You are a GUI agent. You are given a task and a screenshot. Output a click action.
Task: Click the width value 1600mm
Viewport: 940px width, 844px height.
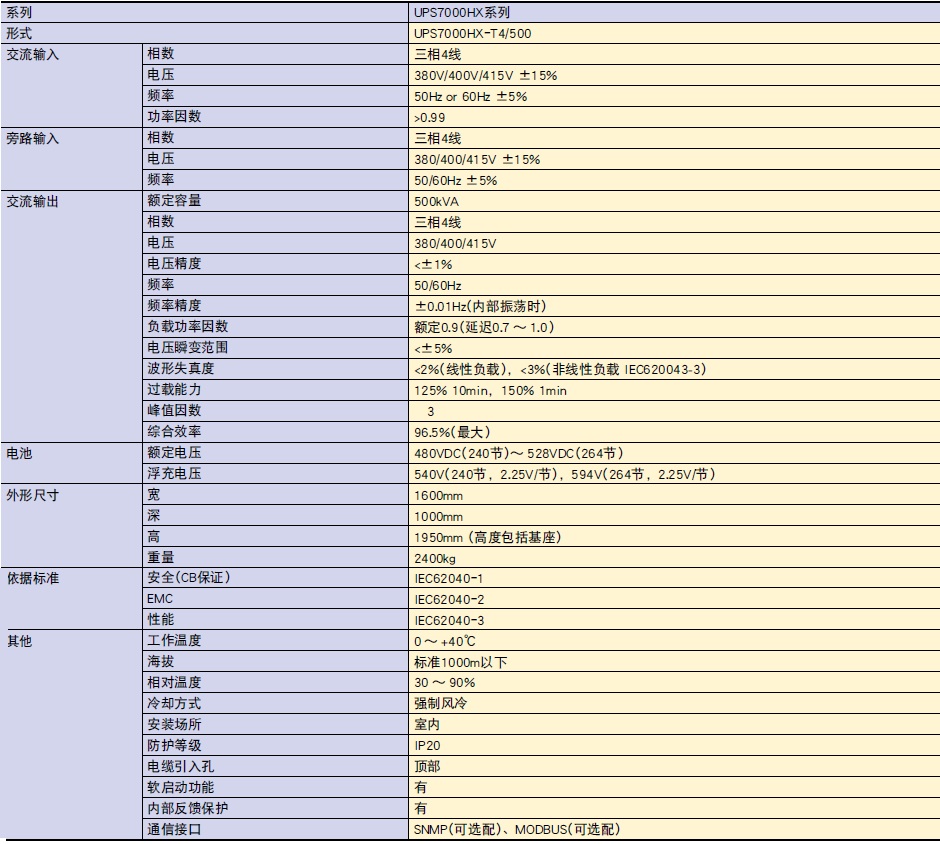click(438, 496)
